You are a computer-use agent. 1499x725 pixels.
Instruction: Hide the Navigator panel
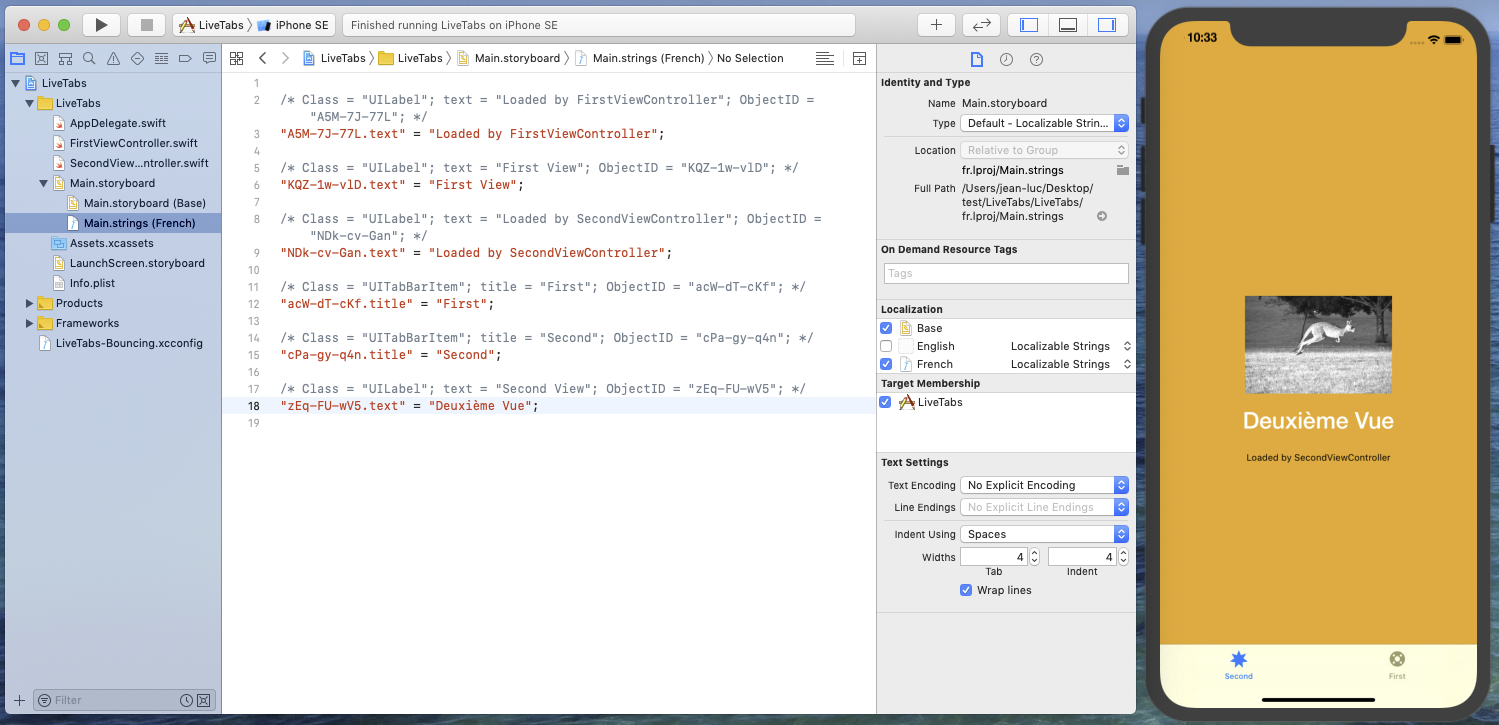click(1028, 25)
